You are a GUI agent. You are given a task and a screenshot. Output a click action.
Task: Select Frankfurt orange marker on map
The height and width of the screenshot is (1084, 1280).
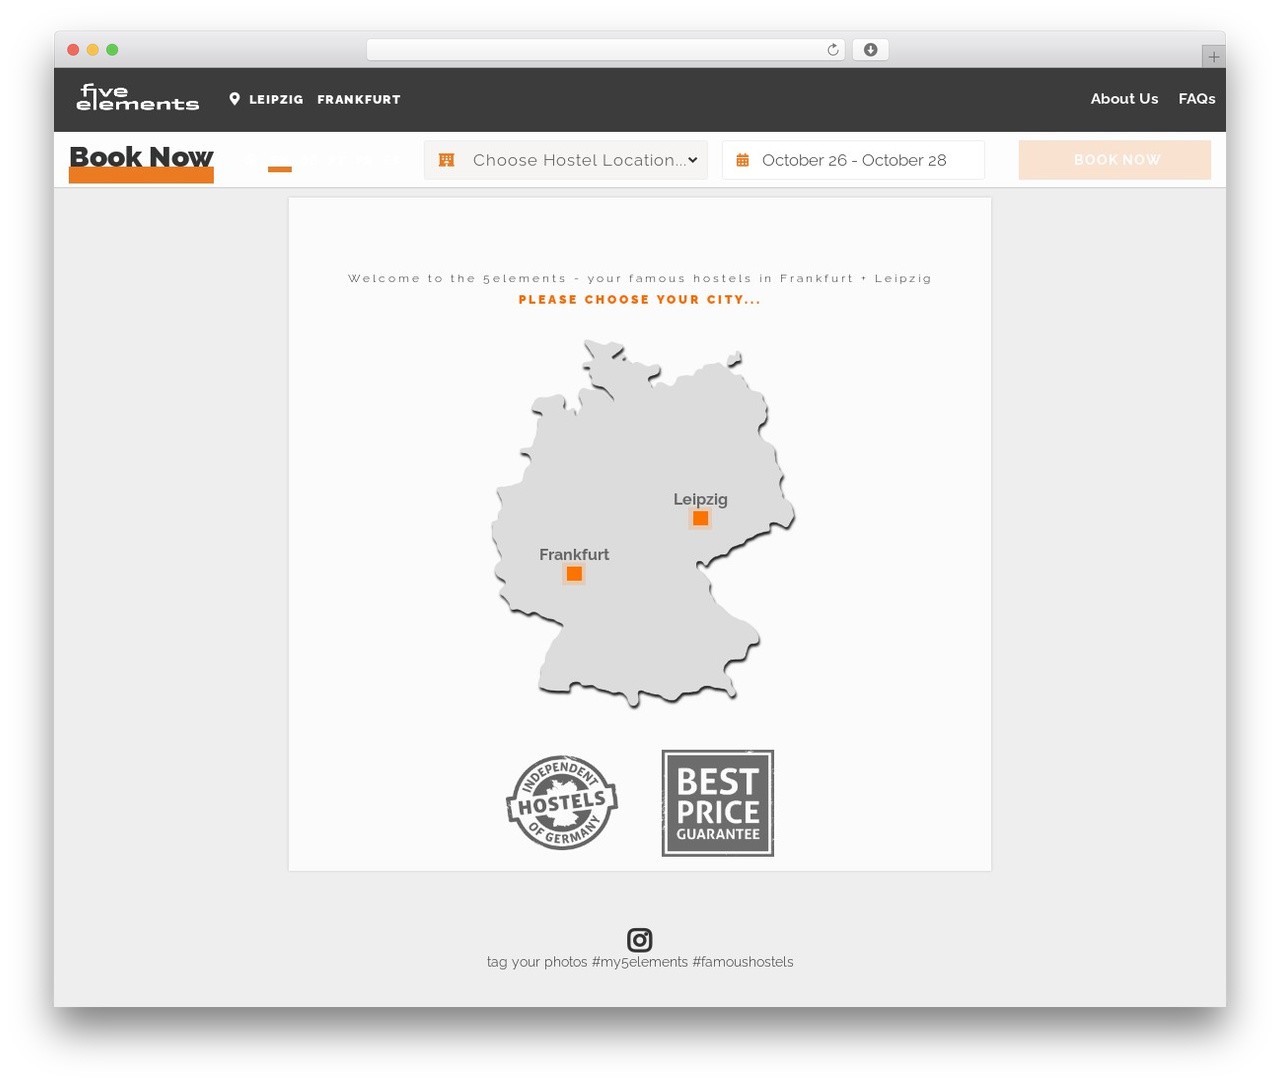tap(574, 573)
